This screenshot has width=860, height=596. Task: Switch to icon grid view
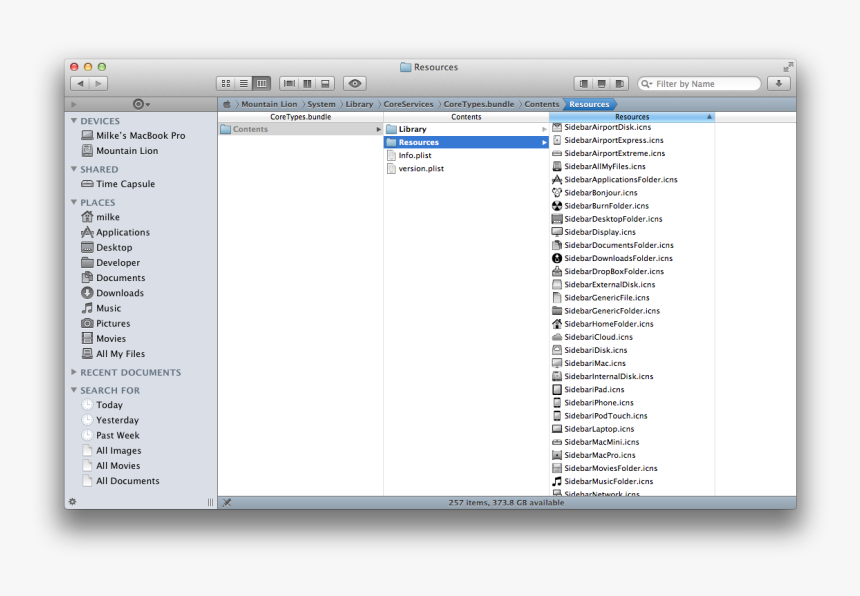click(225, 83)
